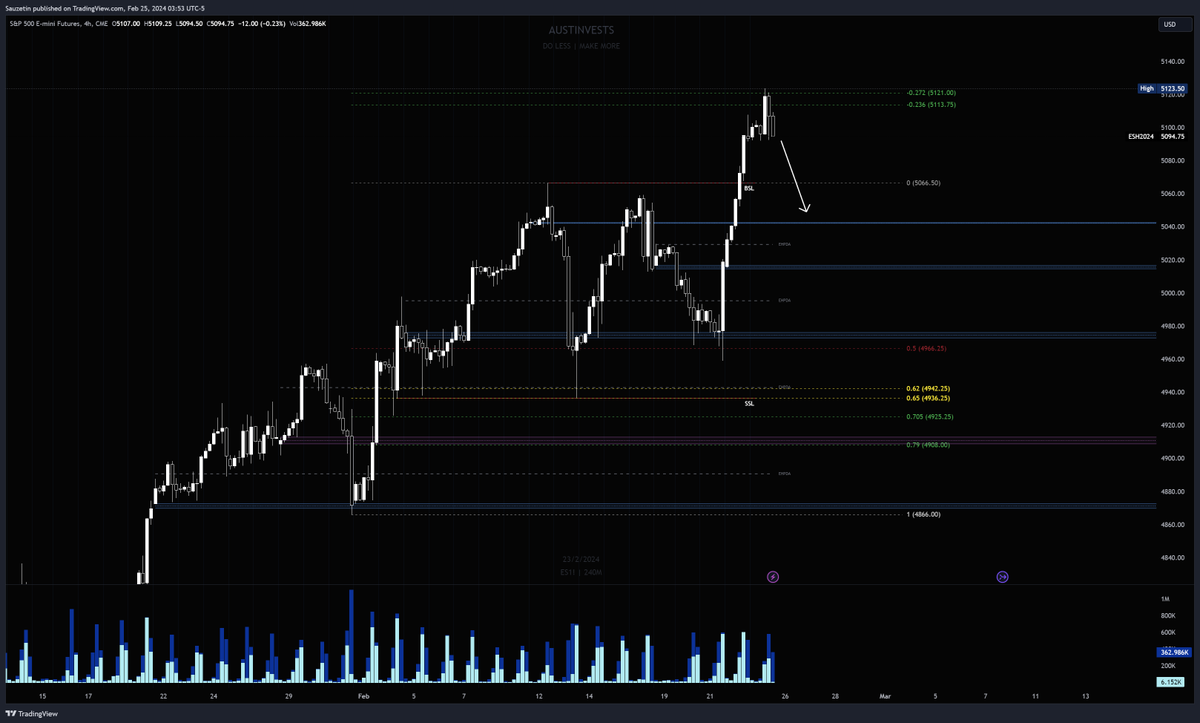Image resolution: width=1200 pixels, height=723 pixels.
Task: Click the 5040.00 price axis tick
Action: [x=1172, y=227]
